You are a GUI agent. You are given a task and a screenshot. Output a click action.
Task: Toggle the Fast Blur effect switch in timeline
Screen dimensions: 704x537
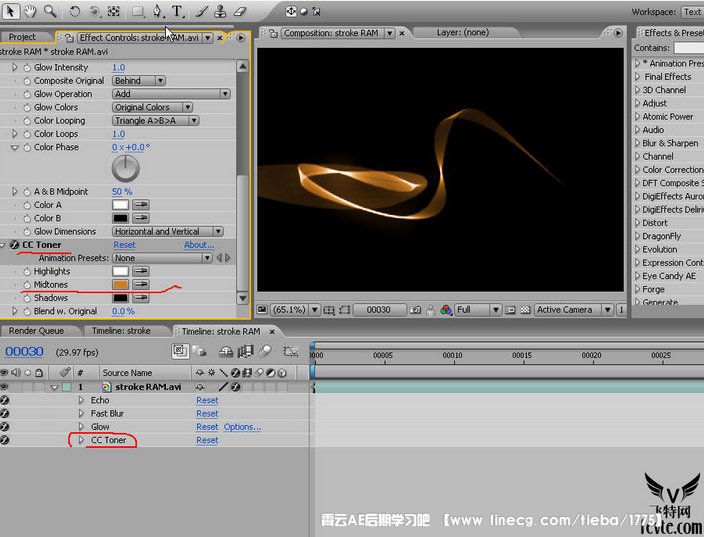click(x=4, y=414)
